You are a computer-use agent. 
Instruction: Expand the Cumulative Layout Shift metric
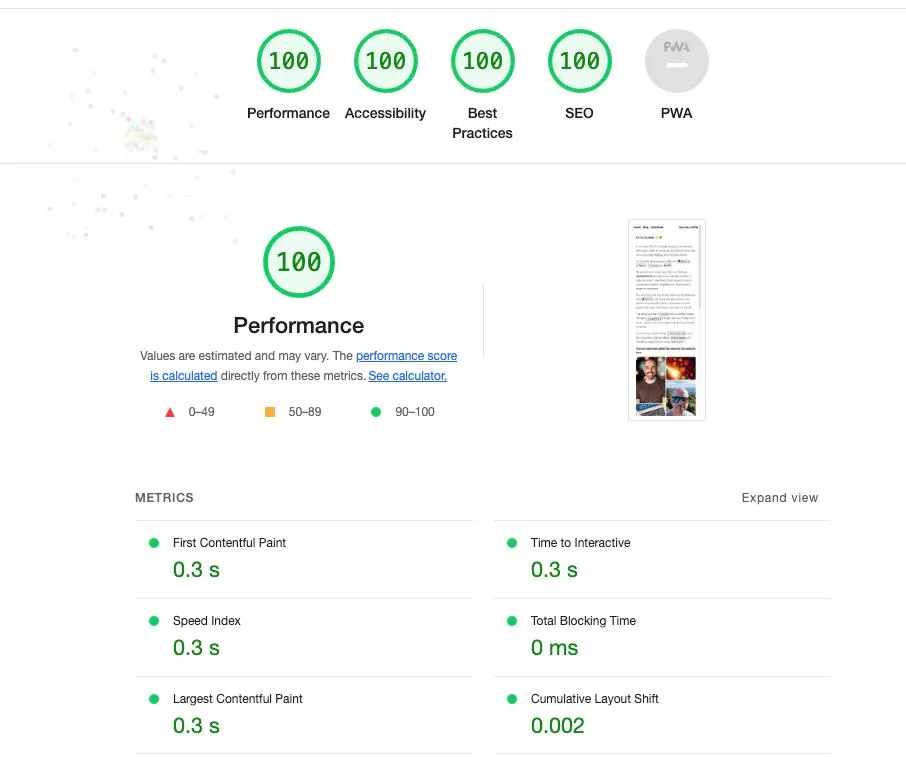click(x=594, y=699)
